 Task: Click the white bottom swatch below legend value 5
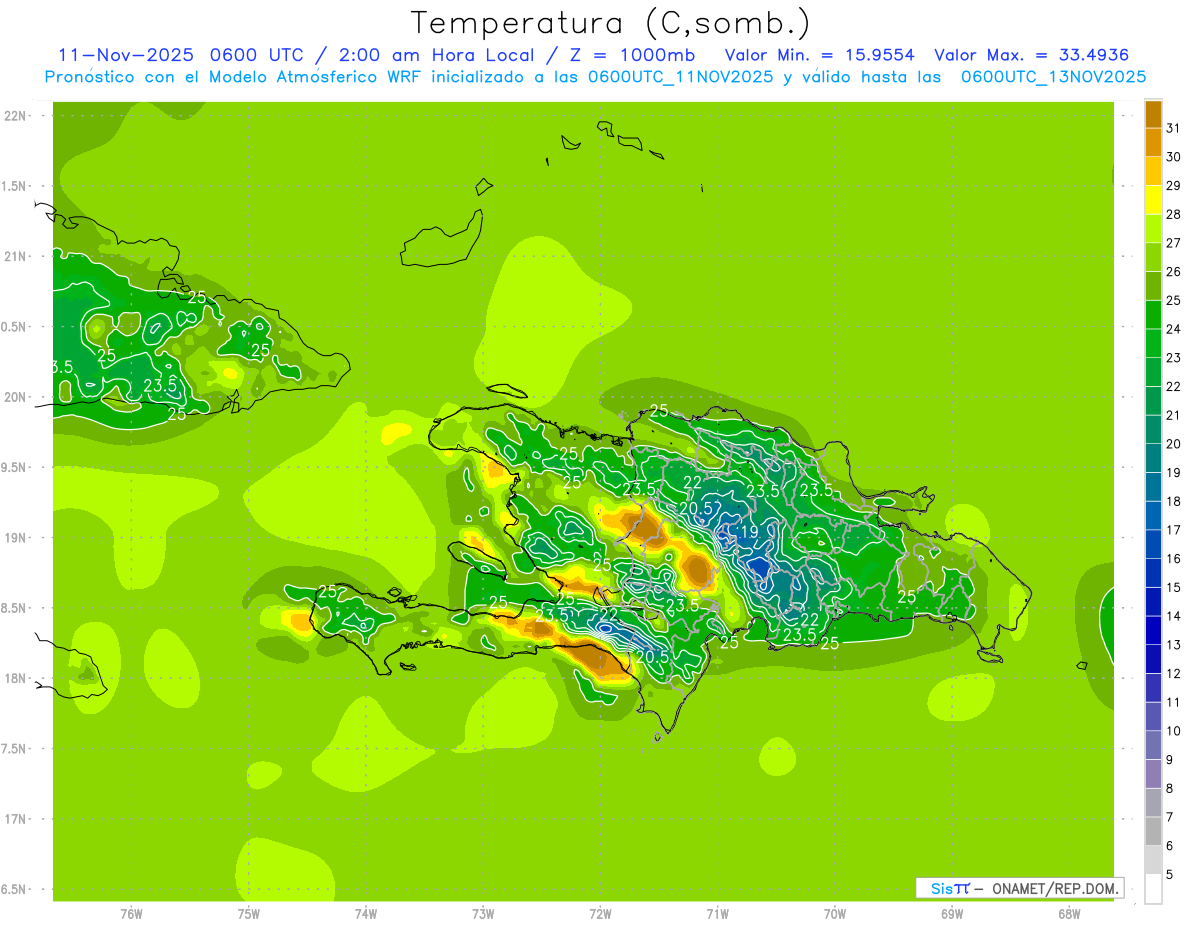[x=1153, y=888]
